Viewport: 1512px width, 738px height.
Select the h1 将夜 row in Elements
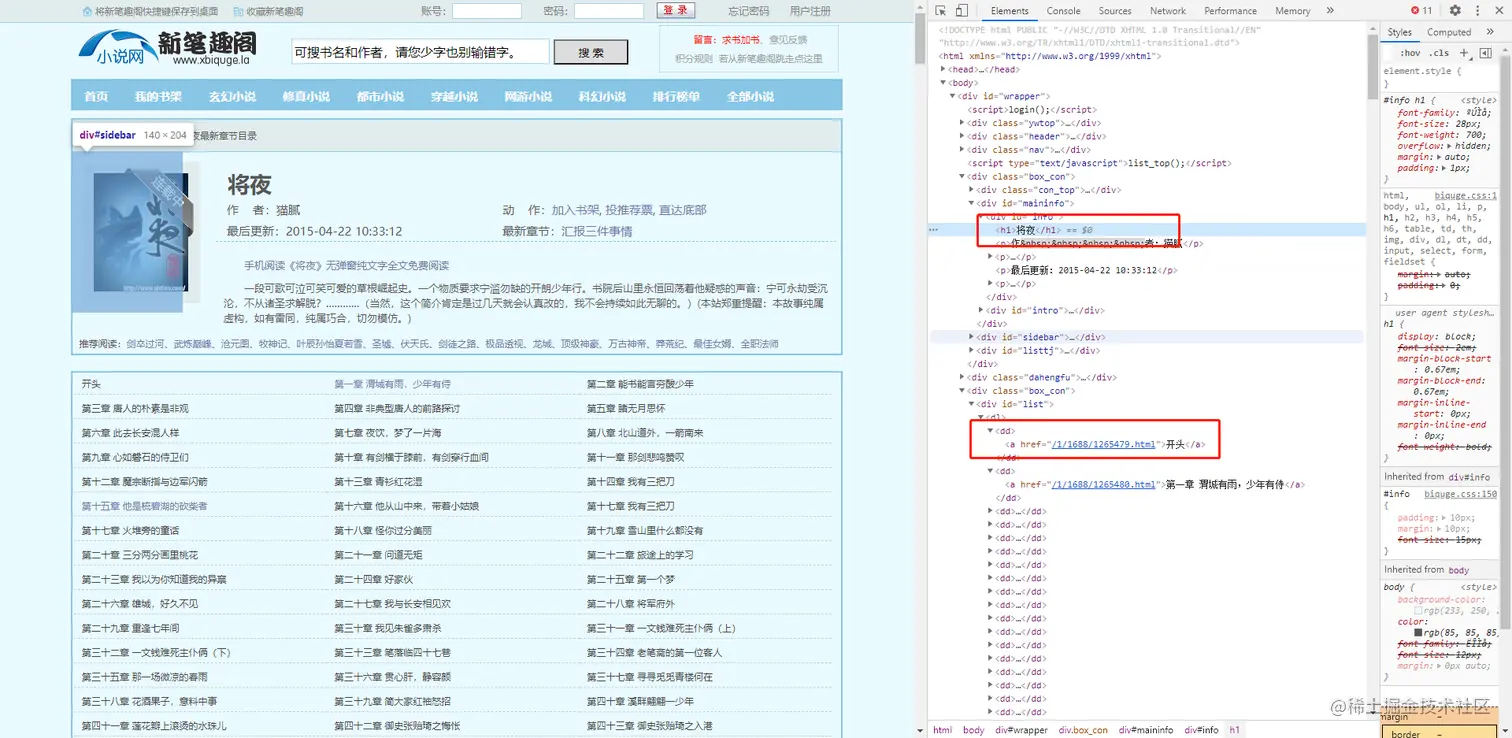coord(1147,230)
